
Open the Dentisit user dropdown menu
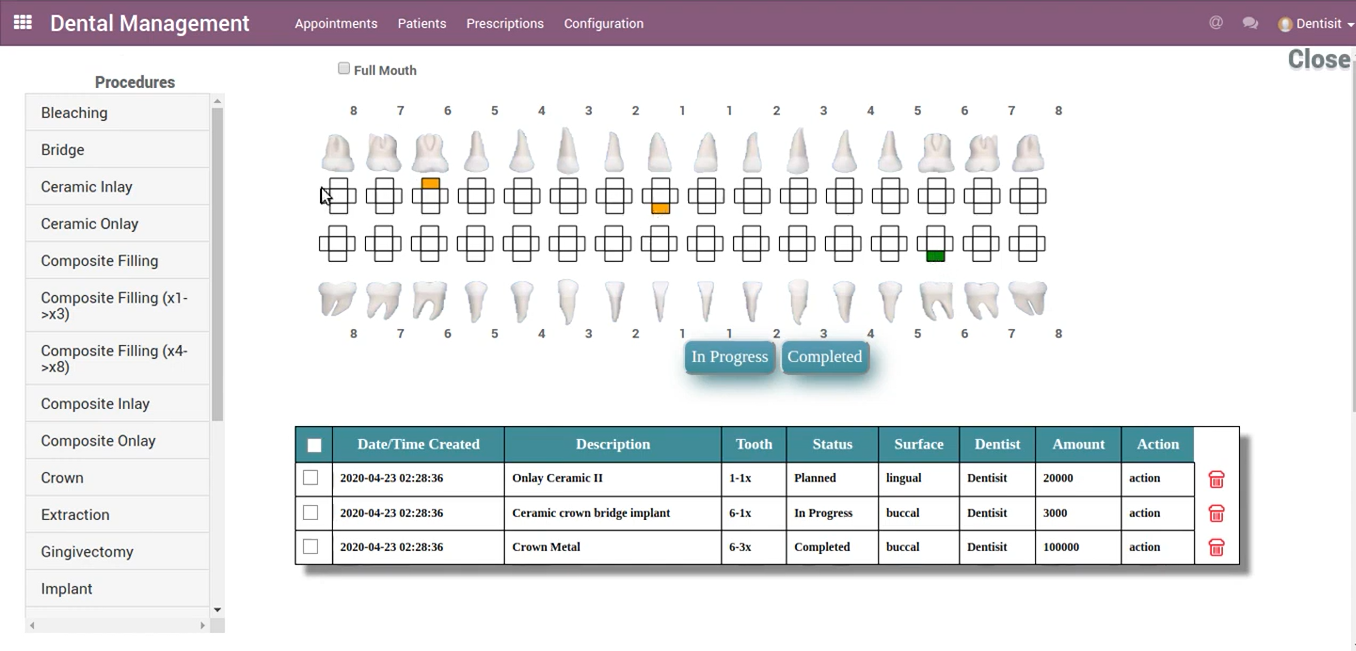1316,24
